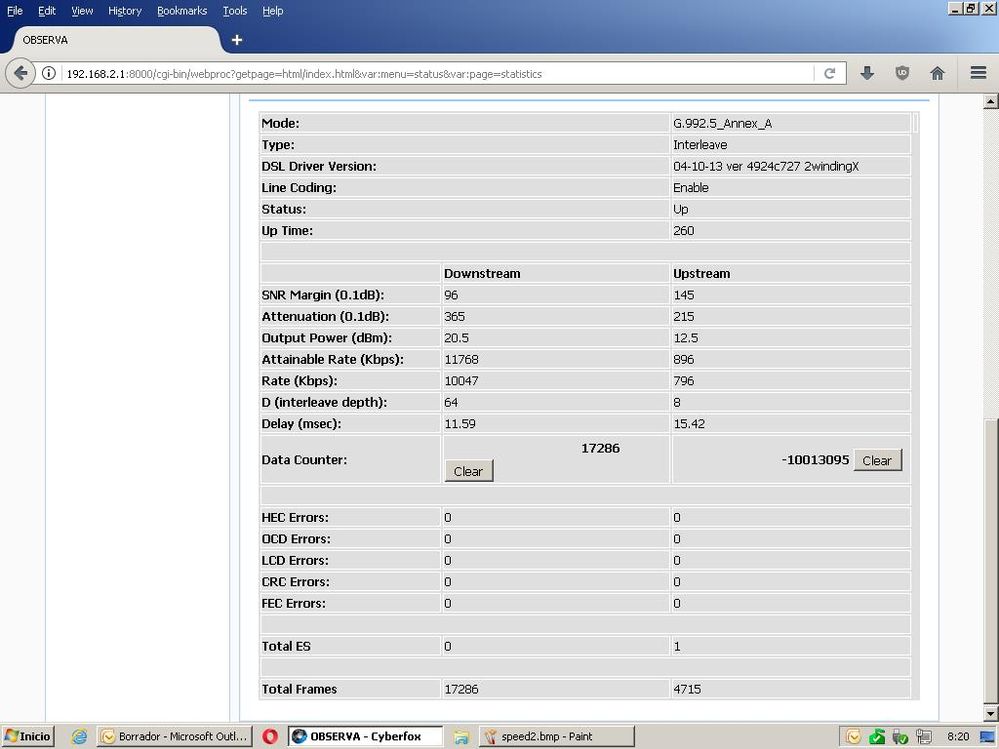Open Internet Explorer from quick launch
This screenshot has height=749, width=999.
click(79, 736)
